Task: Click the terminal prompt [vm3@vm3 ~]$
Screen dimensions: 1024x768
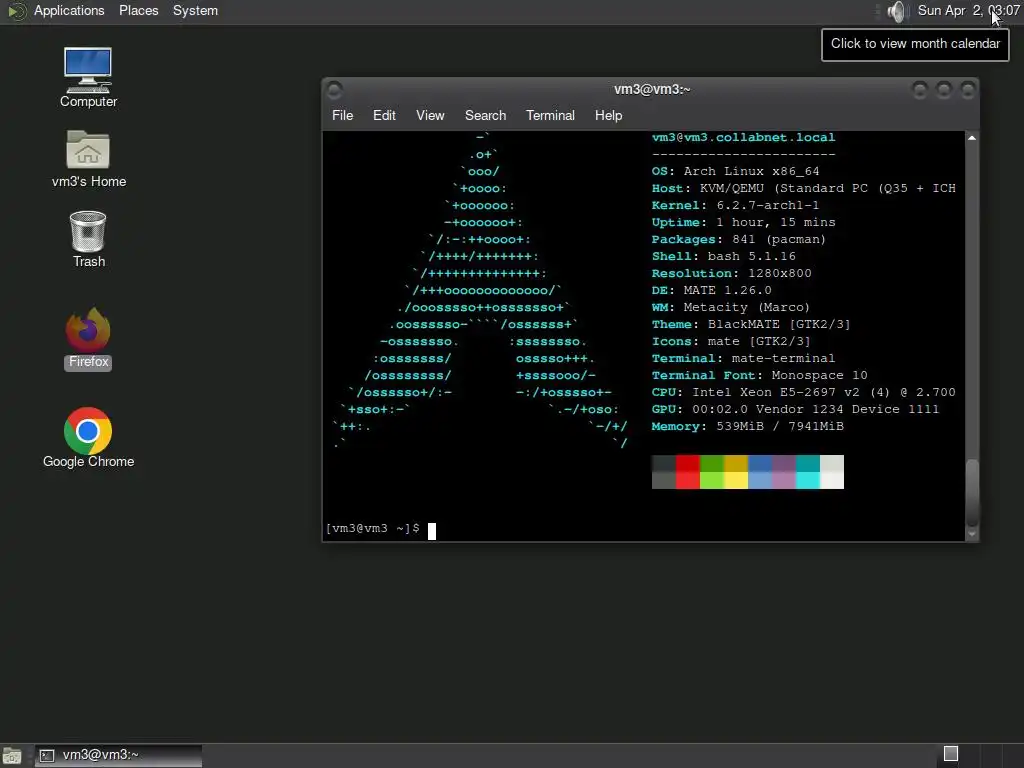Action: (x=372, y=528)
